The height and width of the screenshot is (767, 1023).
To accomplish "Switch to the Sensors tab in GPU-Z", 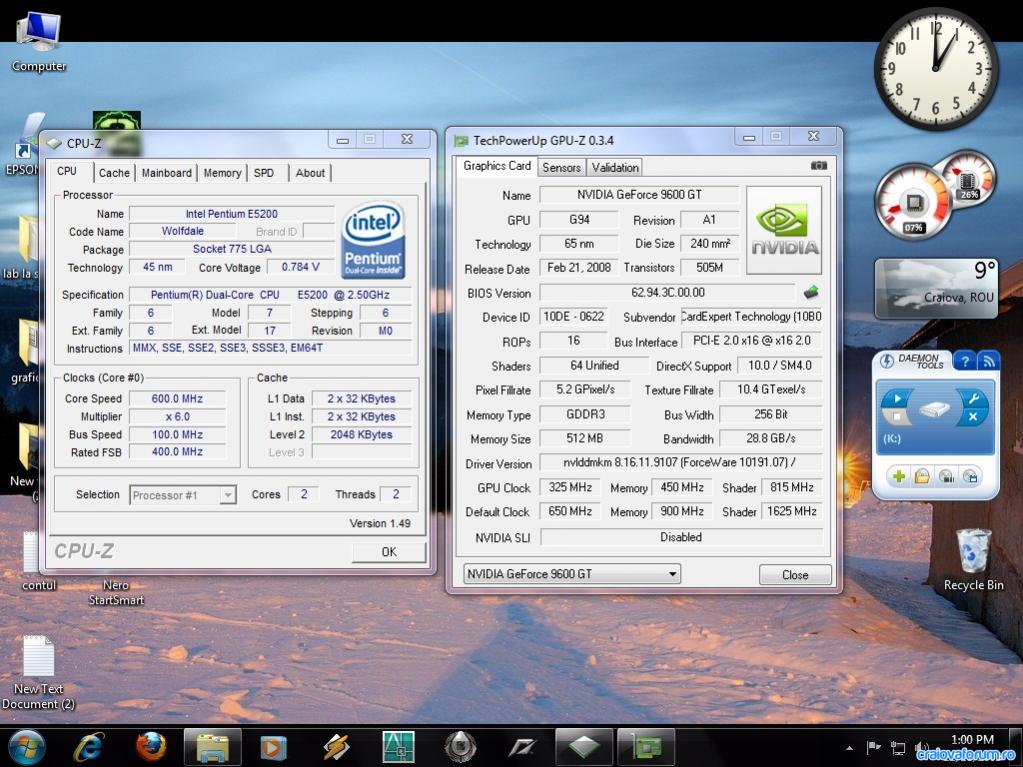I will 561,168.
